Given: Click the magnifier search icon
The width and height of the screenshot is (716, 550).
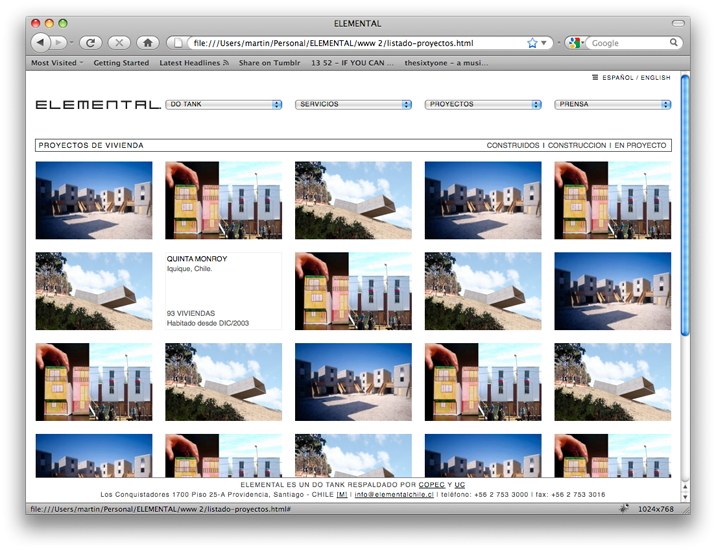Looking at the screenshot, I should click(674, 42).
